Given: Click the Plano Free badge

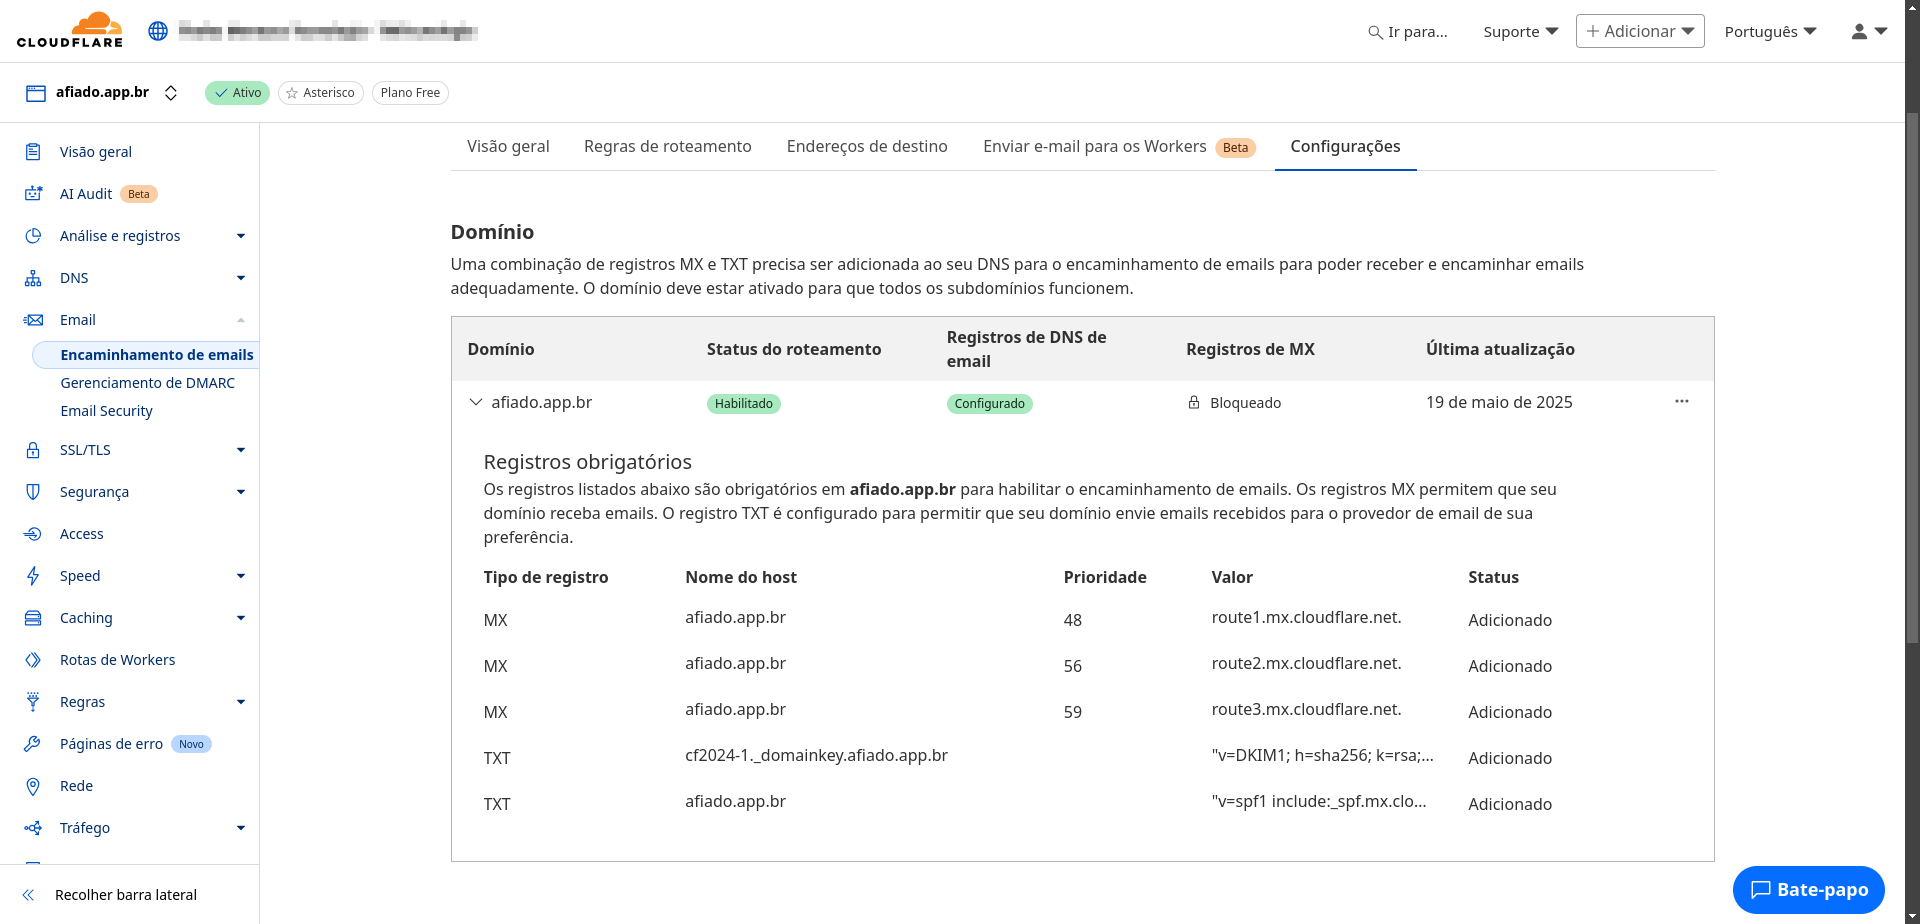Looking at the screenshot, I should tap(410, 93).
